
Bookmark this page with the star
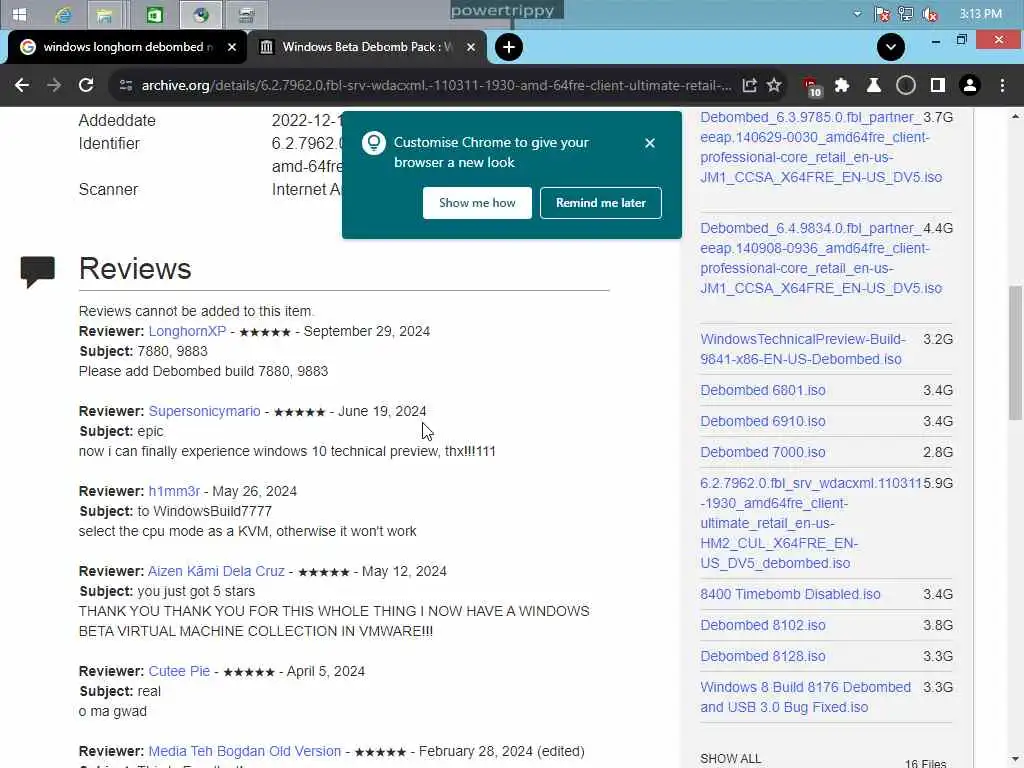[774, 86]
